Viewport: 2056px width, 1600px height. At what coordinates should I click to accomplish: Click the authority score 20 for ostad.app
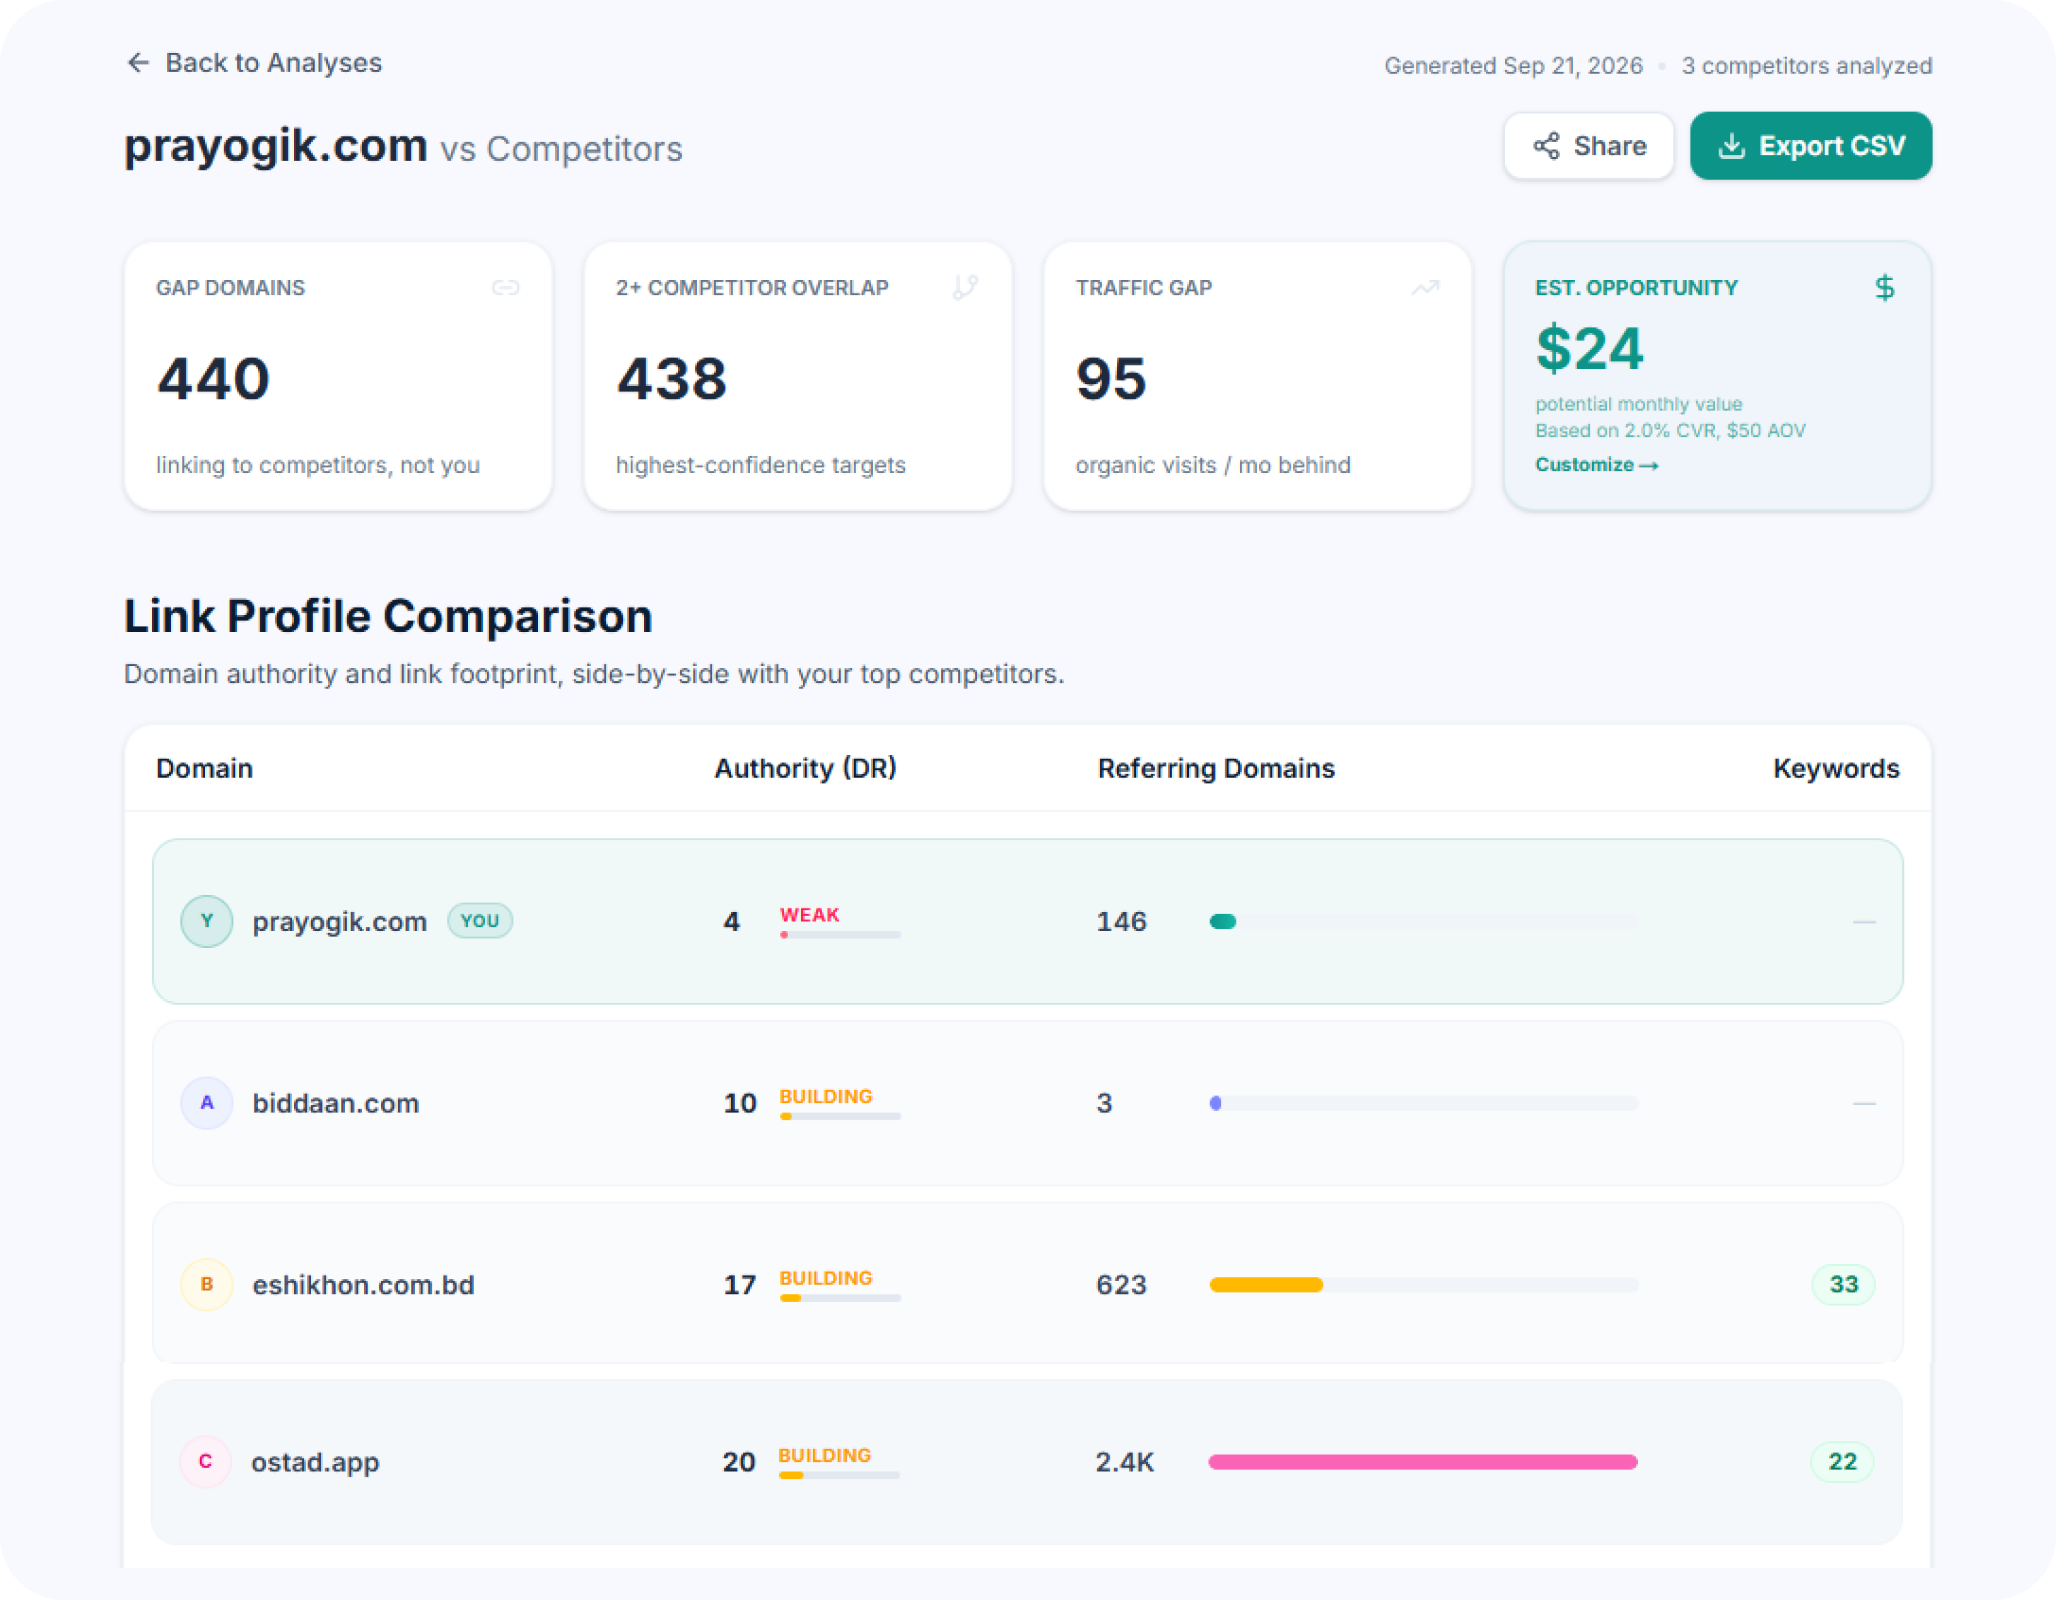click(x=739, y=1462)
